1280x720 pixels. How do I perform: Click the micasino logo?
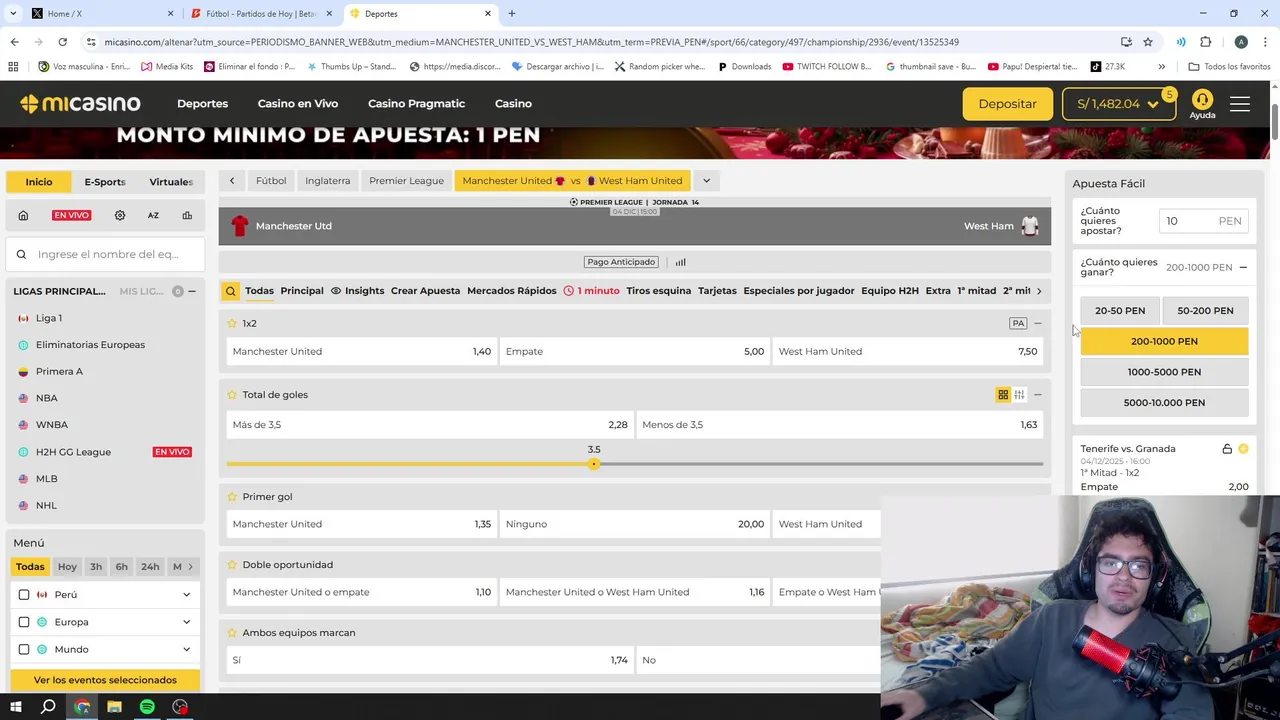(x=80, y=104)
